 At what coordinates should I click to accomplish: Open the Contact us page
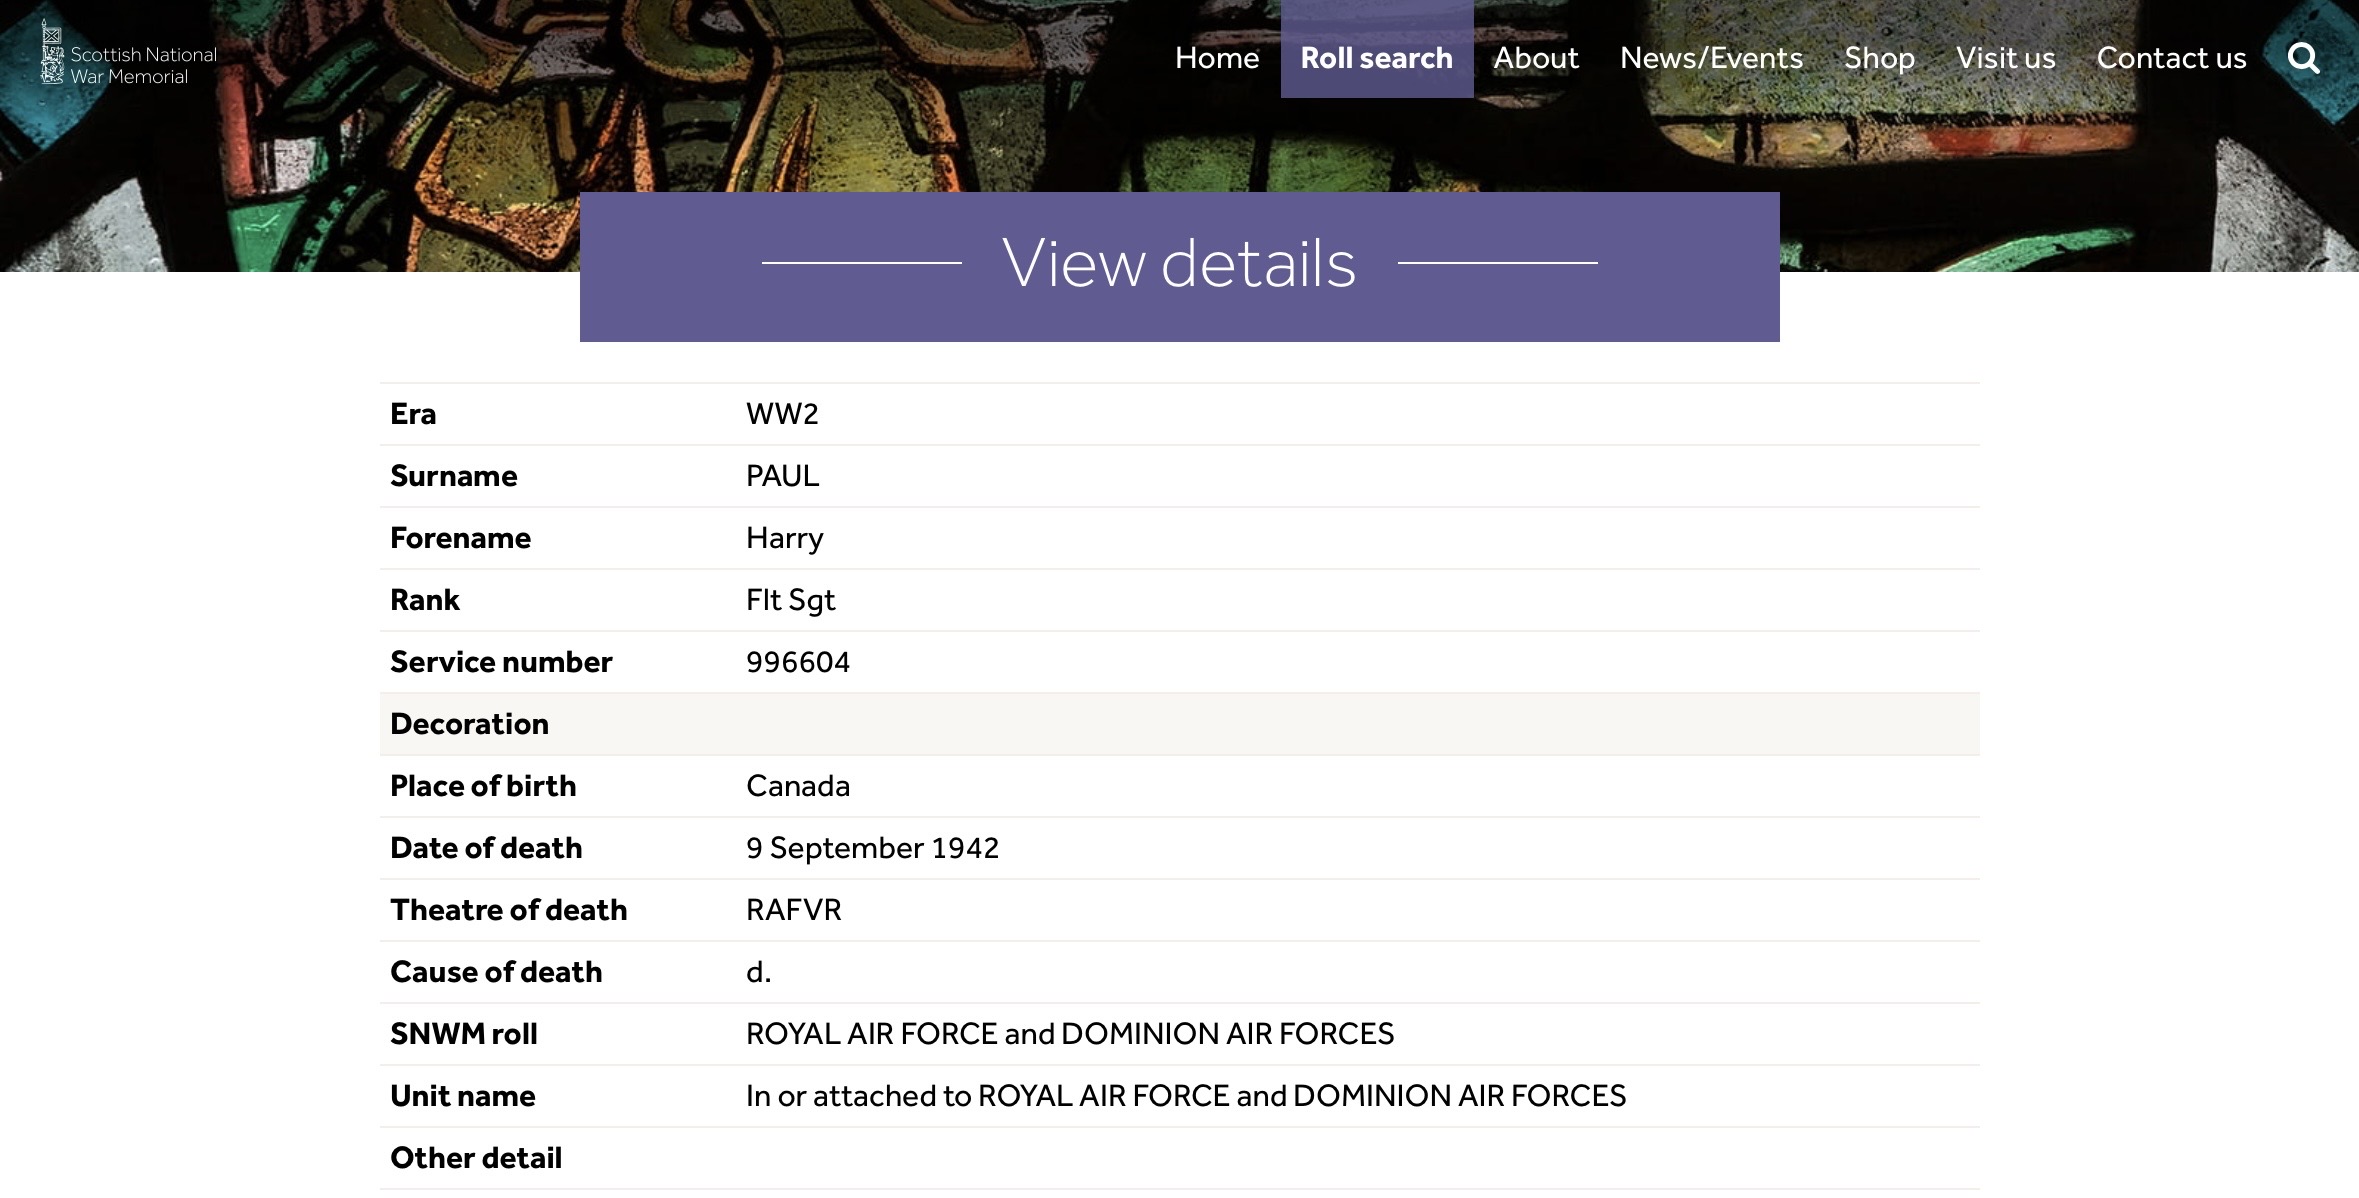(2171, 58)
